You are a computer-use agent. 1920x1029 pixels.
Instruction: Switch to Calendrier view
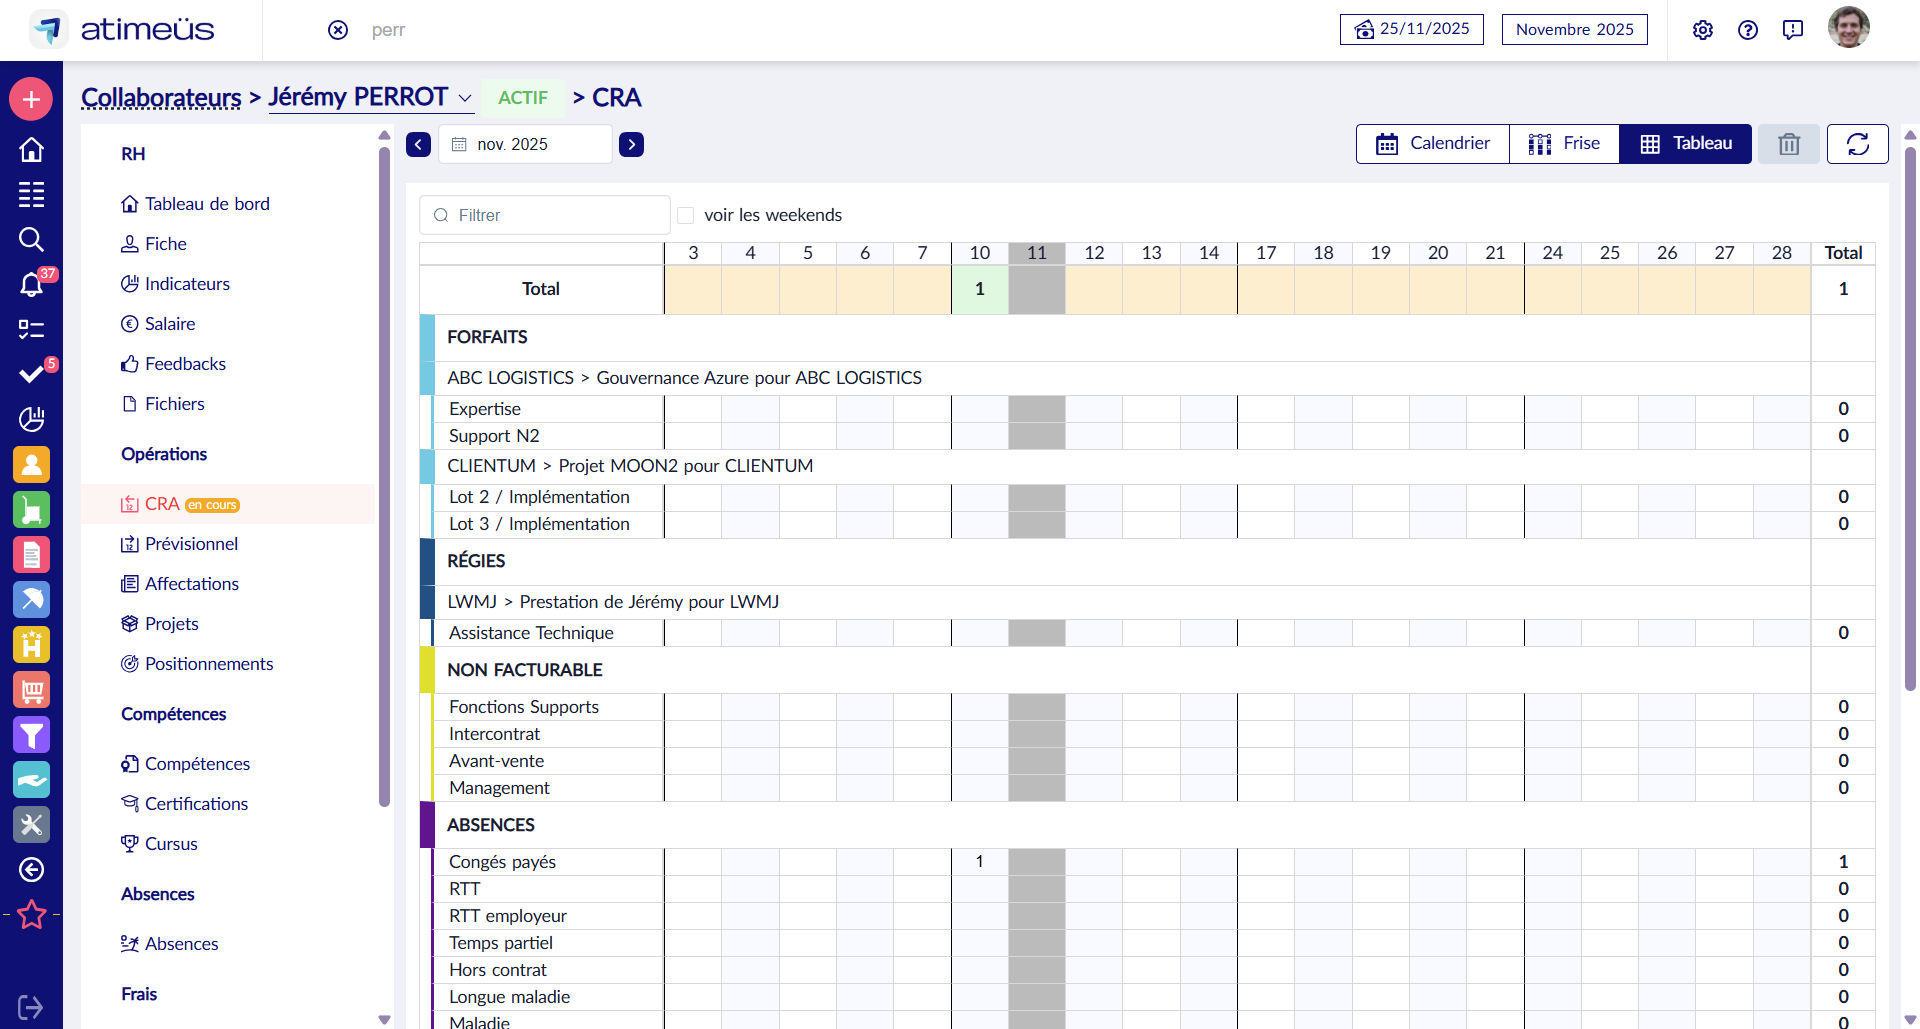click(x=1433, y=144)
